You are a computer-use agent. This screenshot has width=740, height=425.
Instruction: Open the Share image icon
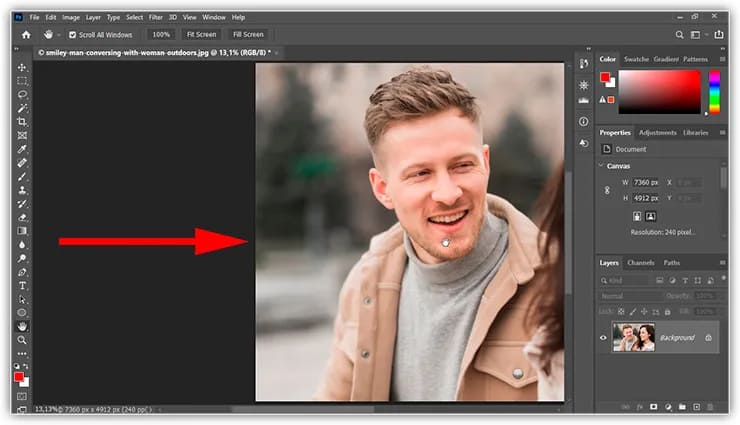pos(719,34)
